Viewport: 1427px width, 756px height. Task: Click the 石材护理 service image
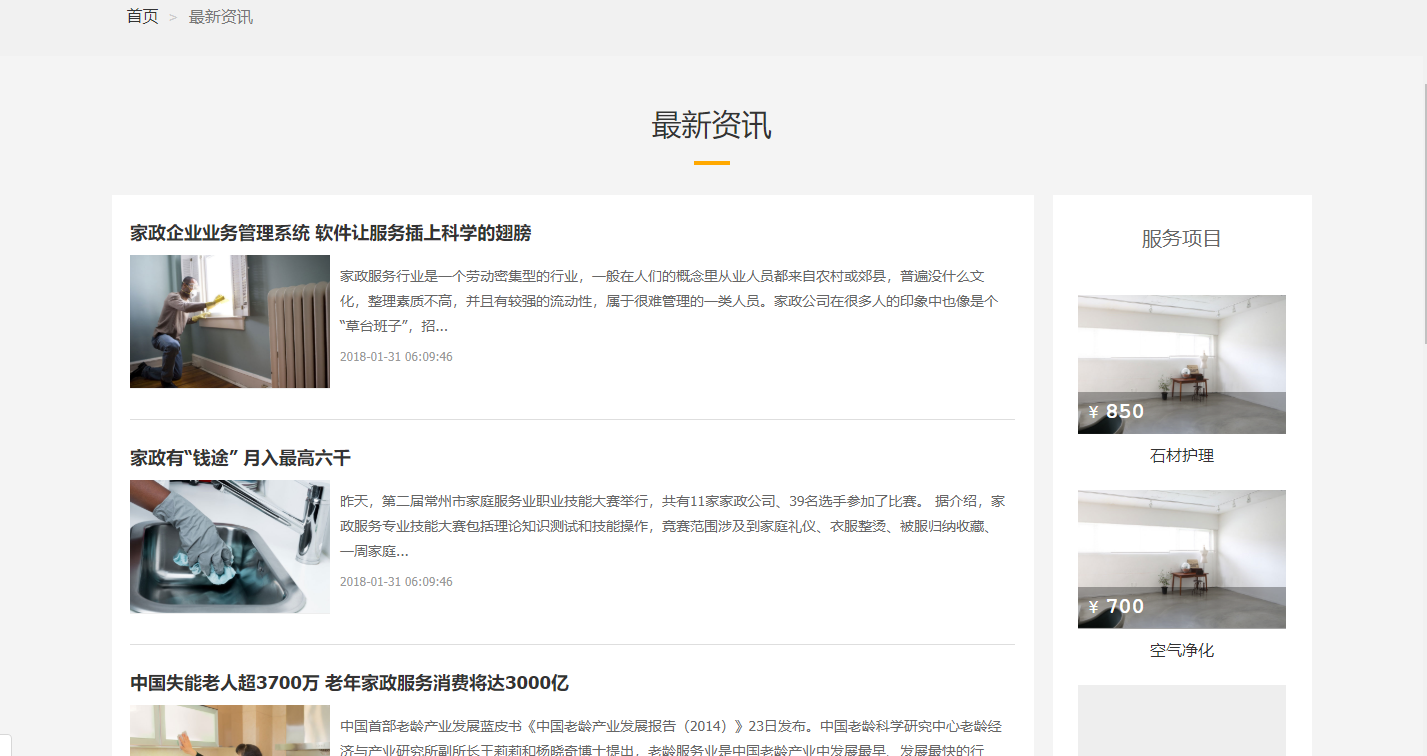click(1181, 342)
